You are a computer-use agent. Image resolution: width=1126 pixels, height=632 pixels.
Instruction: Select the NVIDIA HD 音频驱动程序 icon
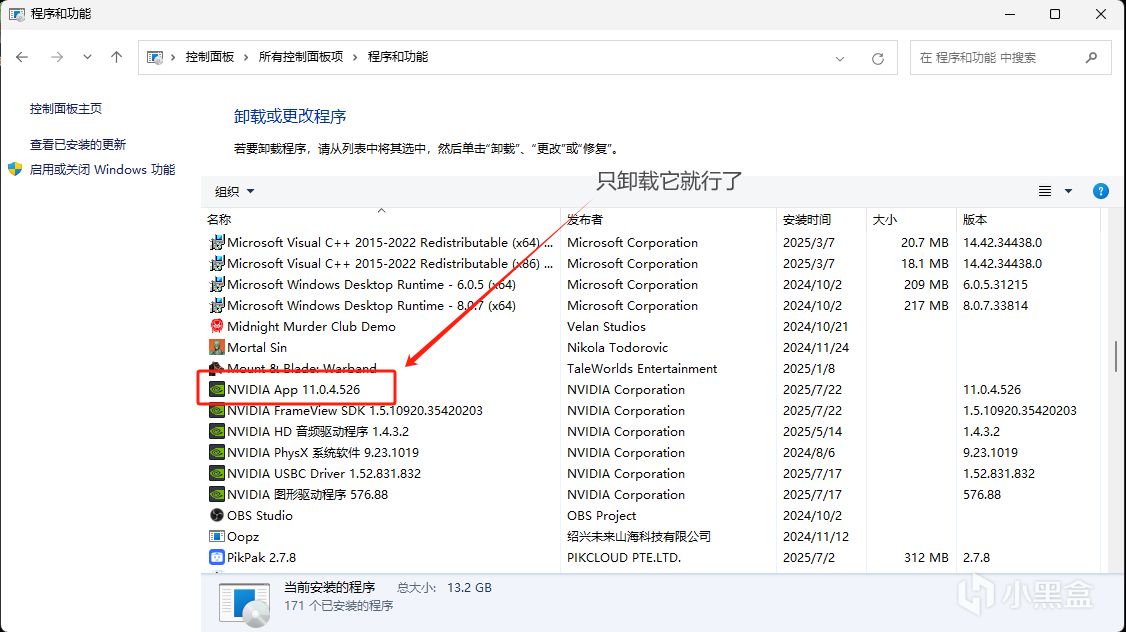coord(216,432)
